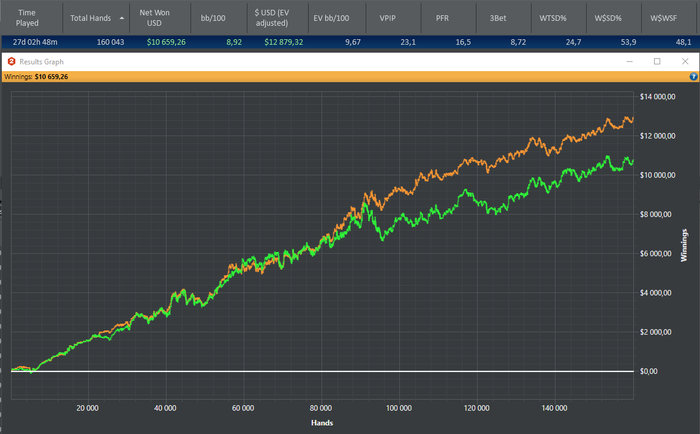Select the $12 879,32 EV adjusted cell
The image size is (700, 434).
tap(283, 42)
